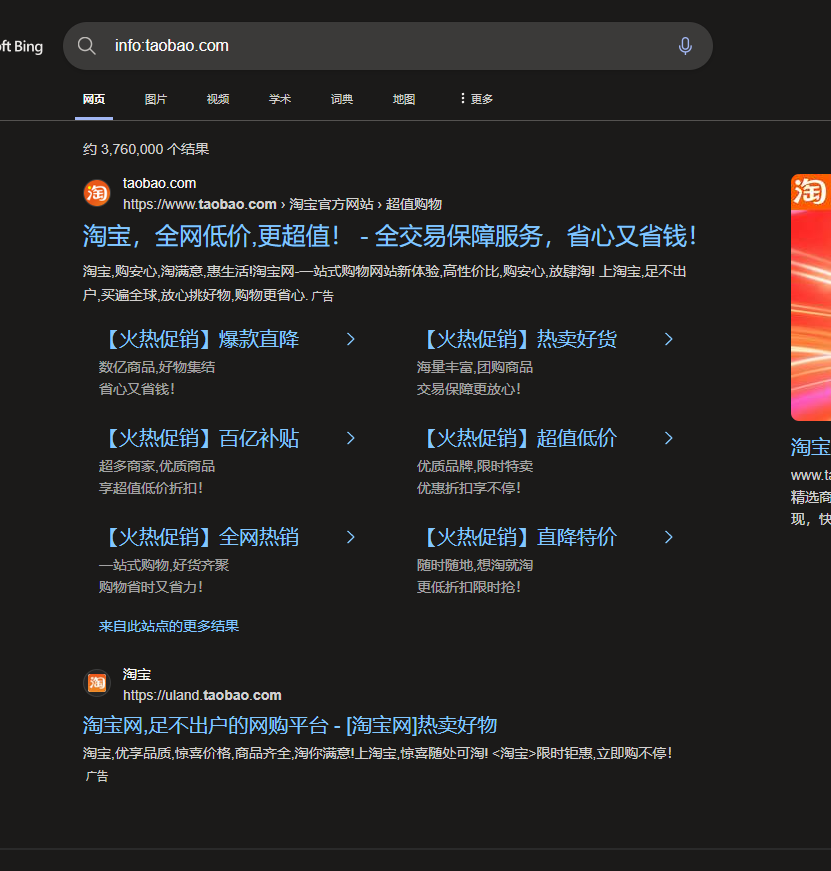
Task: Click description text 随时随地,想淘就淘
Action: click(x=475, y=565)
